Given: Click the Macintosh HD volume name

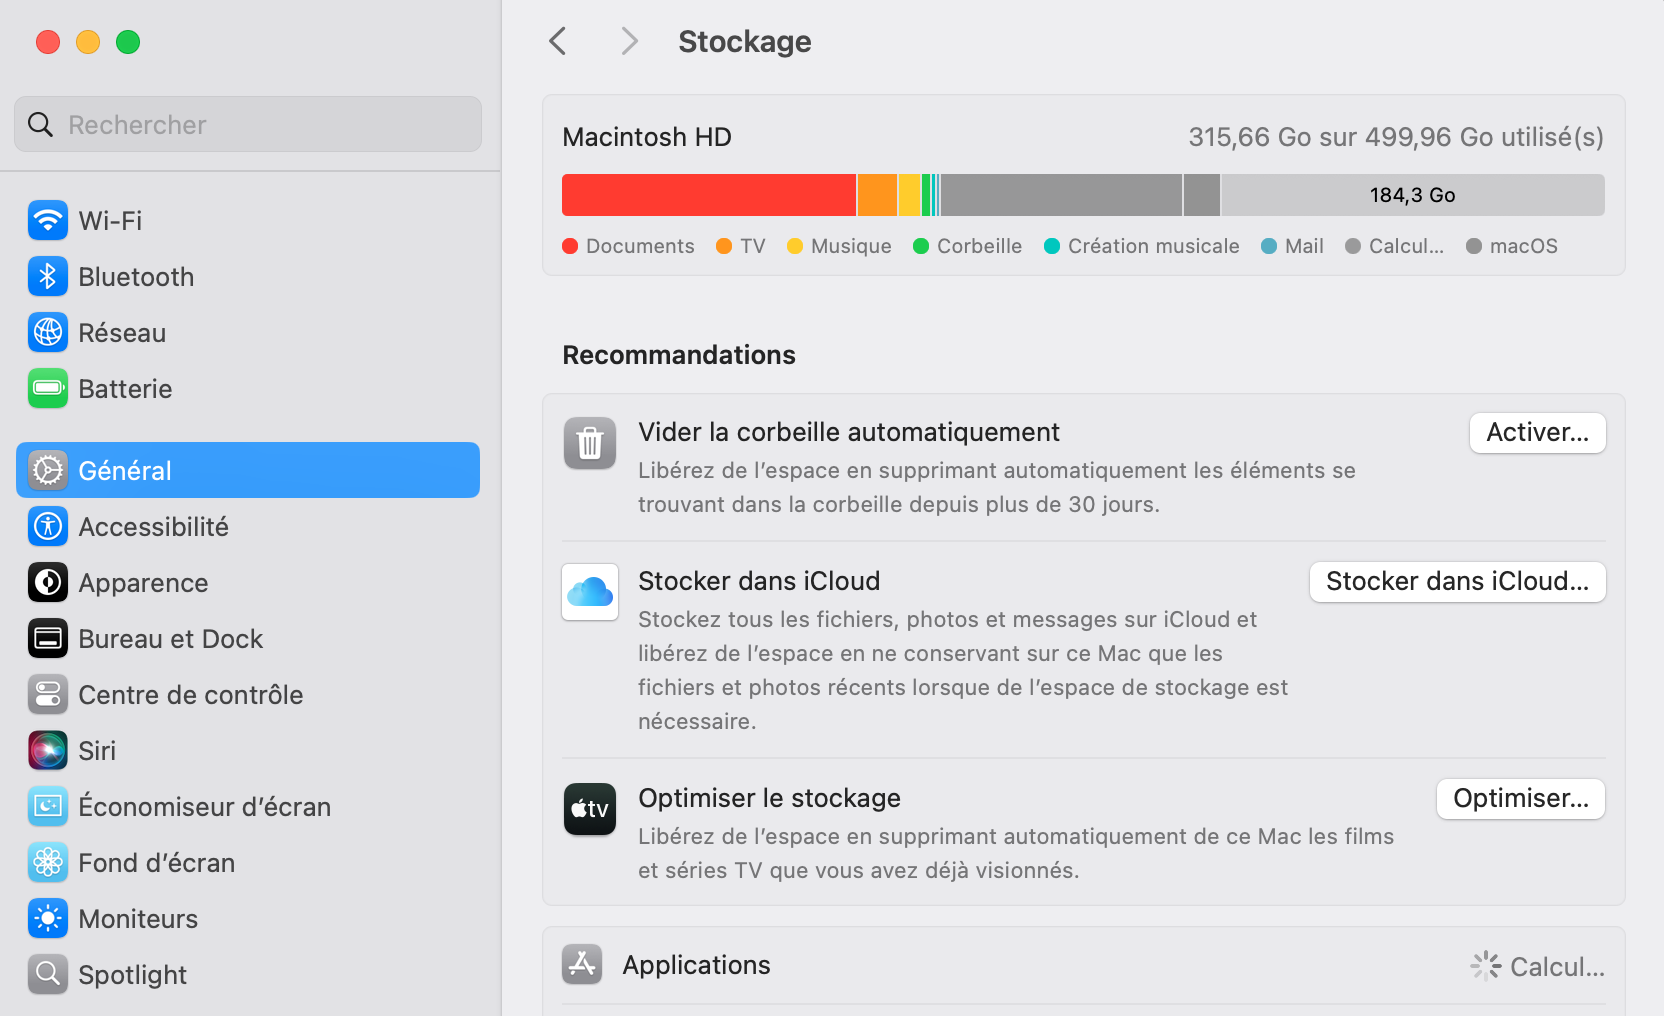Looking at the screenshot, I should point(647,137).
